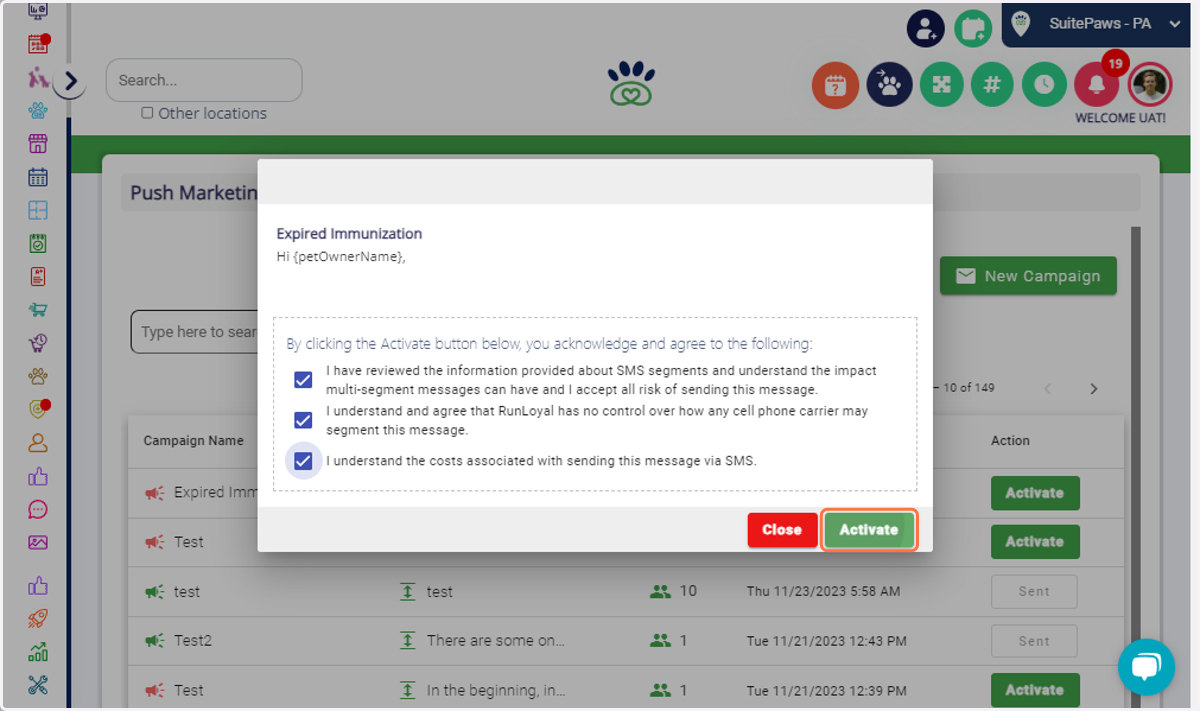Click the New Campaign button

1028,276
